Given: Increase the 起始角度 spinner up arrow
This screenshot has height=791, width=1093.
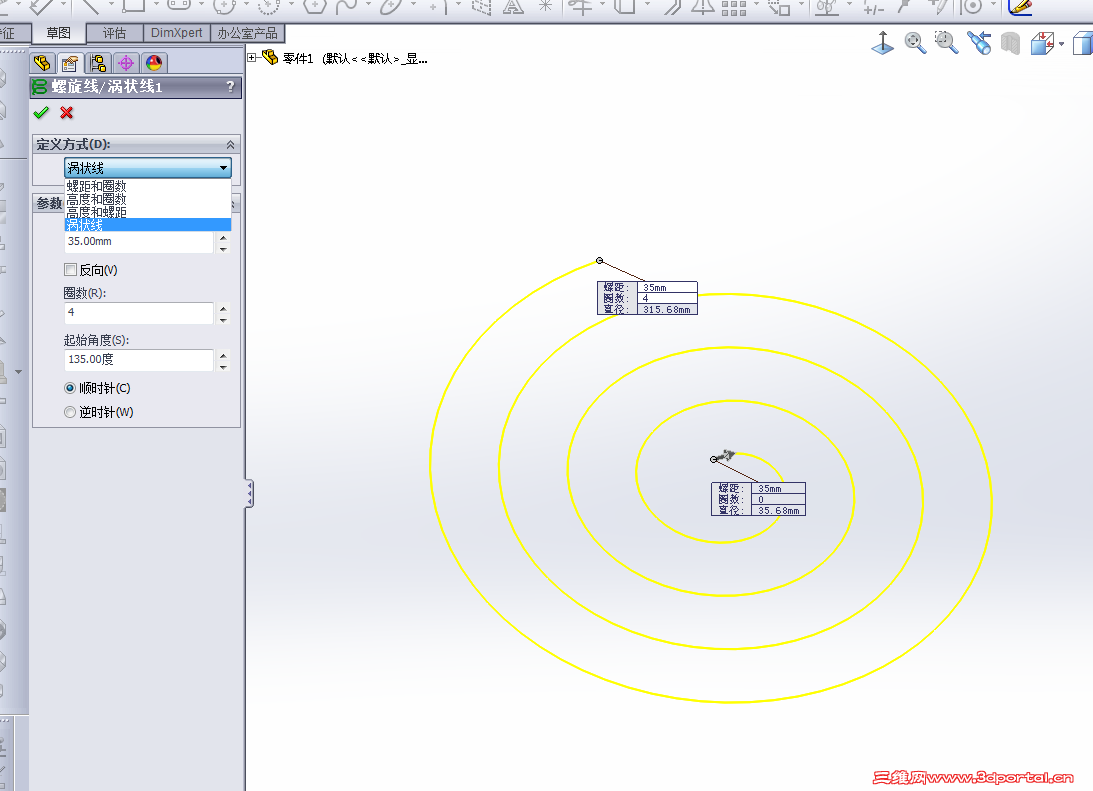Looking at the screenshot, I should 223,355.
